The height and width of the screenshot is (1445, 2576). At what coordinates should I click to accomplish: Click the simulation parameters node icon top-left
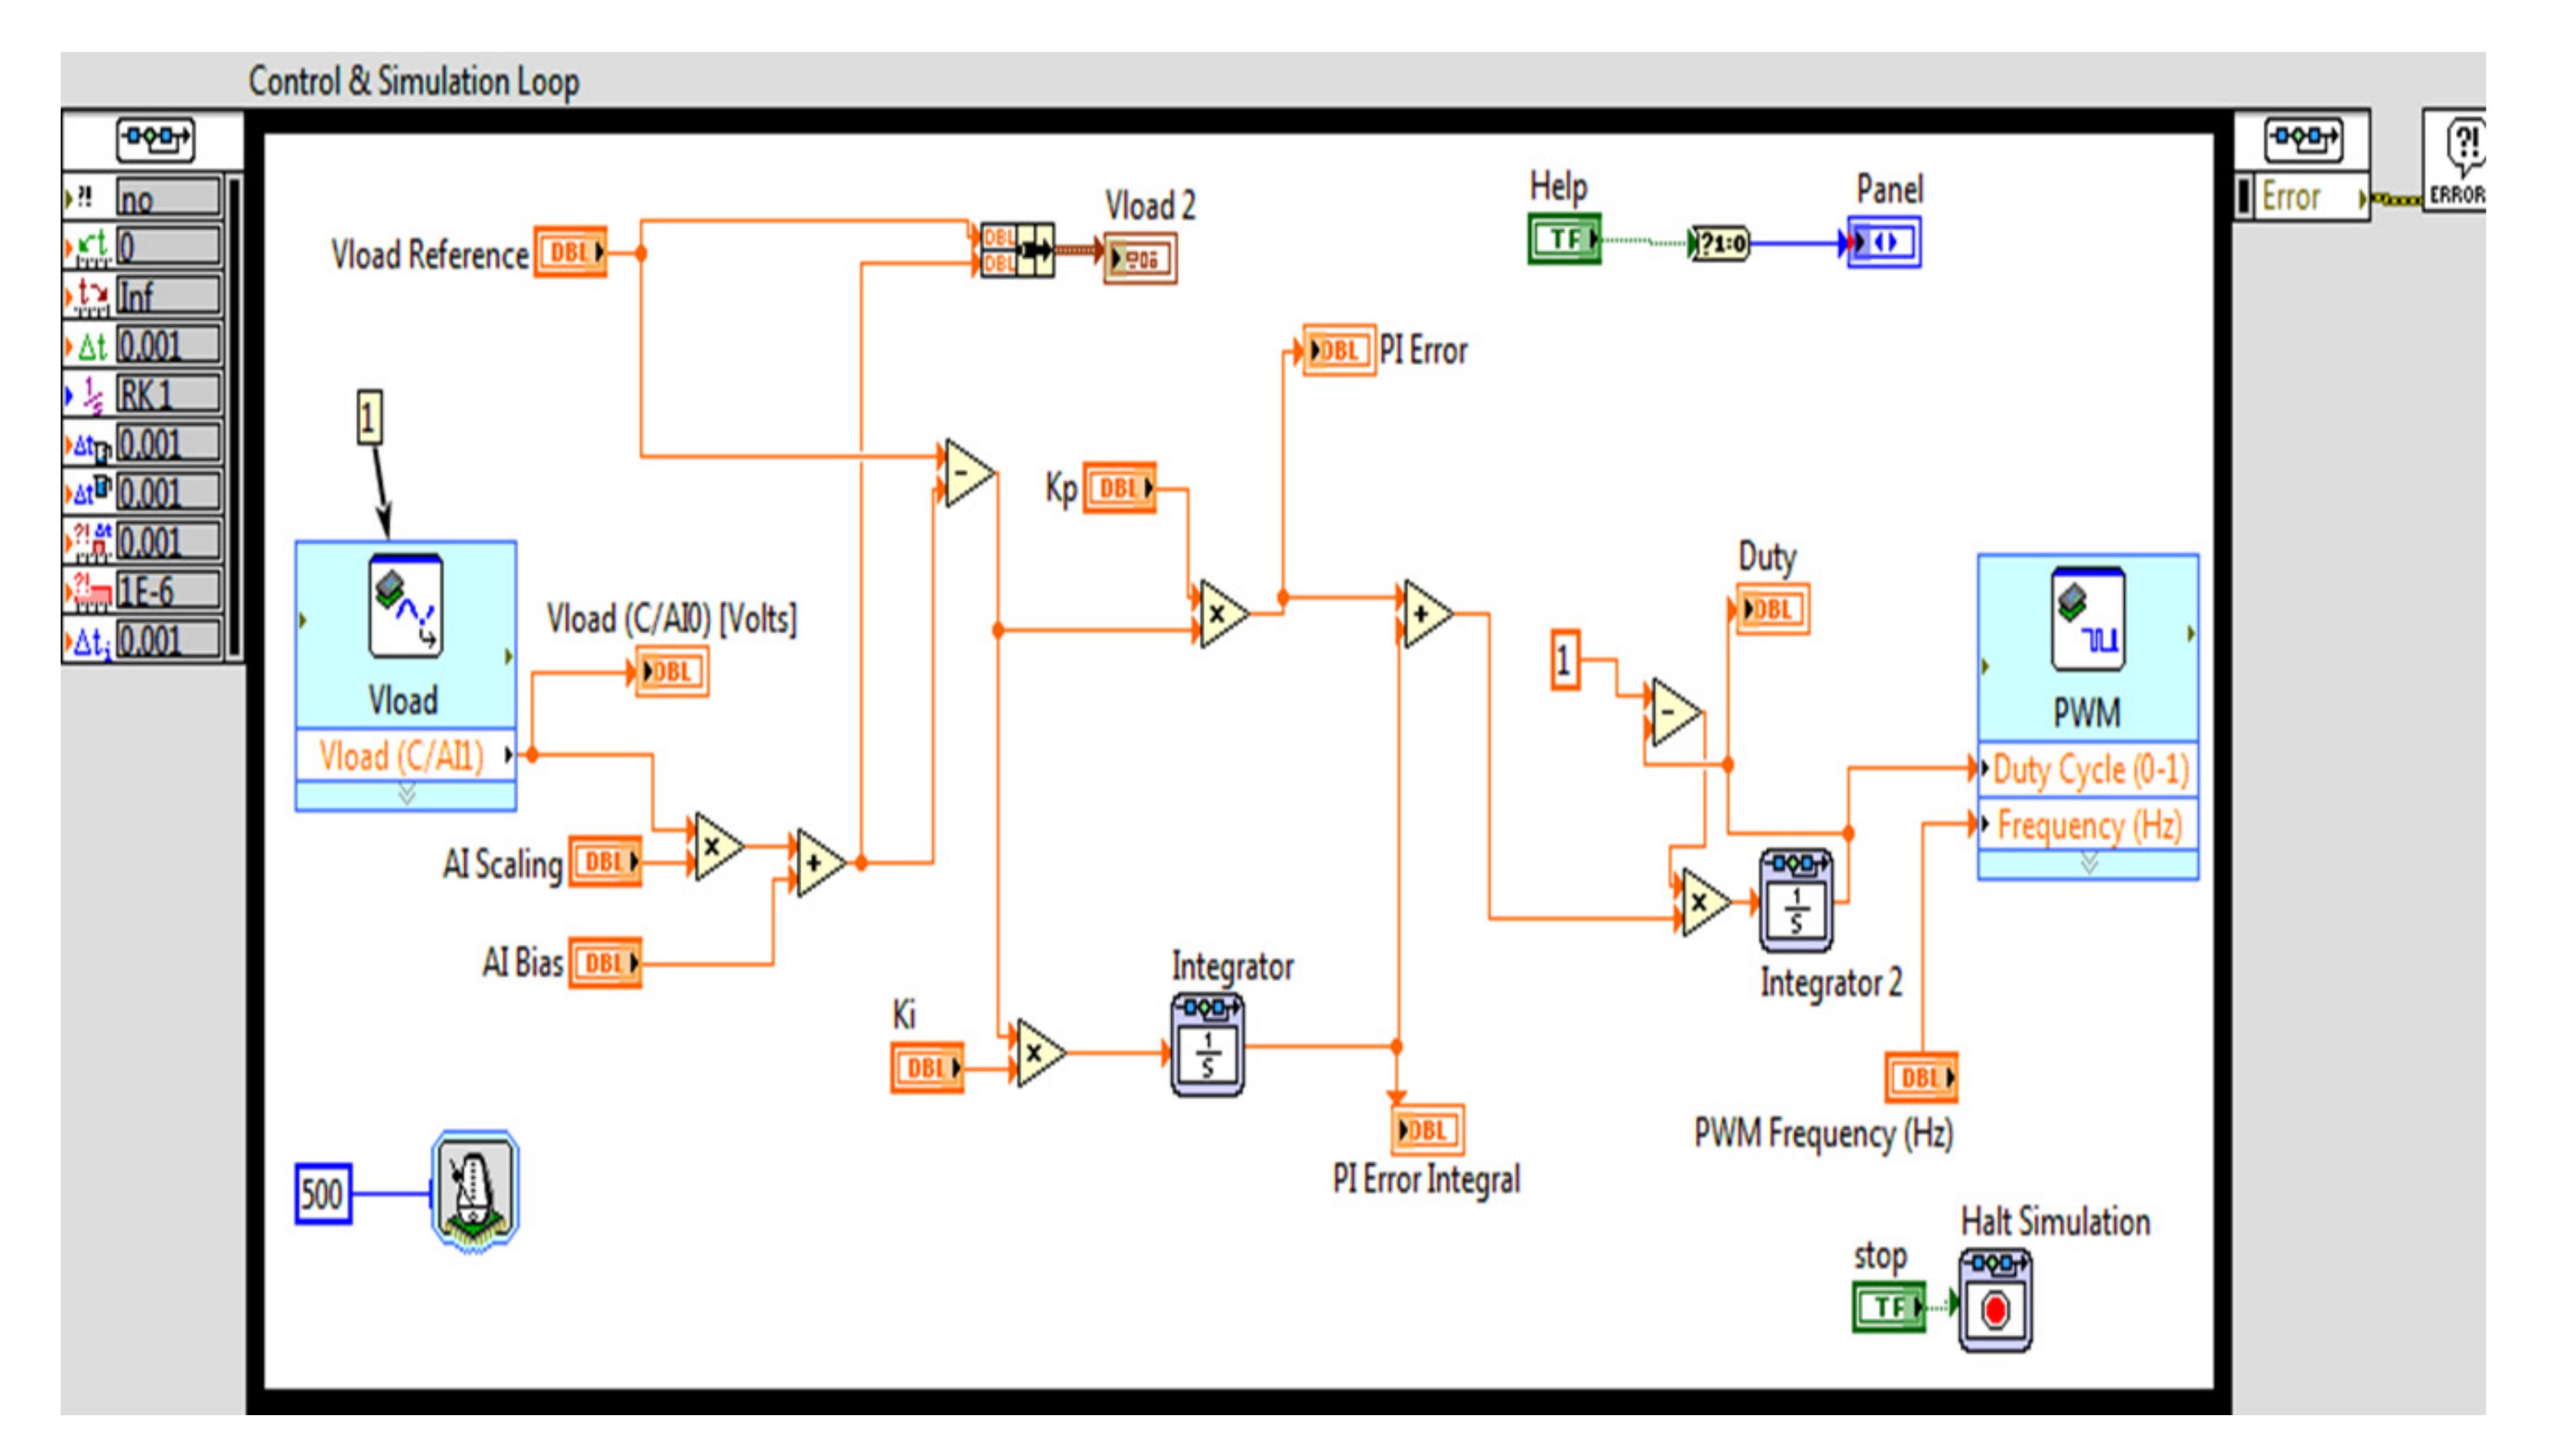click(155, 139)
